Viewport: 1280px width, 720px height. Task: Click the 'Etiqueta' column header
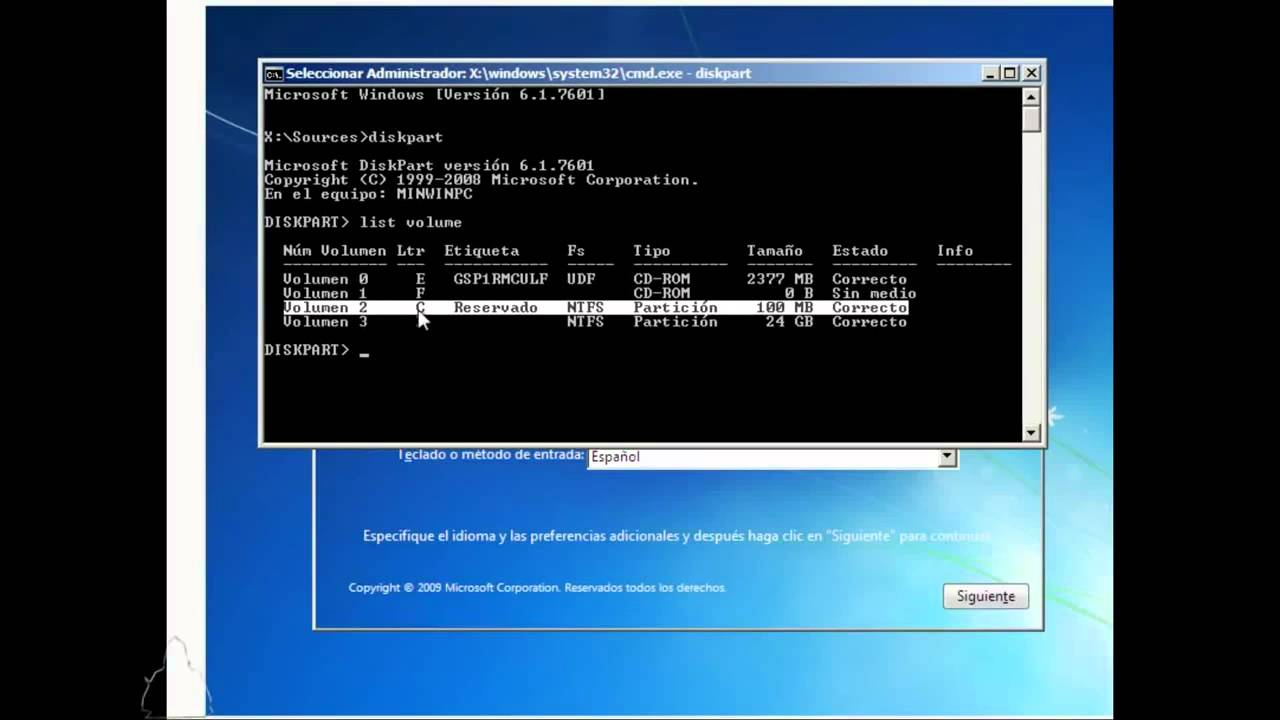481,251
